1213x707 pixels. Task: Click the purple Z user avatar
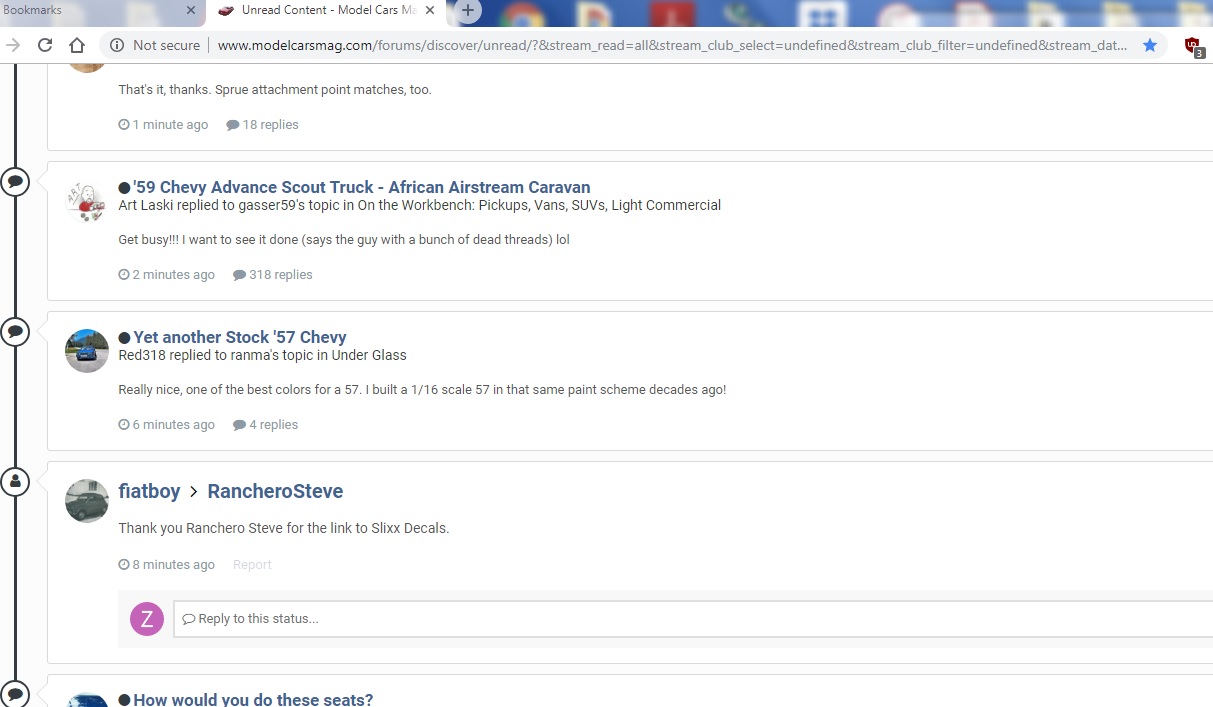[147, 619]
